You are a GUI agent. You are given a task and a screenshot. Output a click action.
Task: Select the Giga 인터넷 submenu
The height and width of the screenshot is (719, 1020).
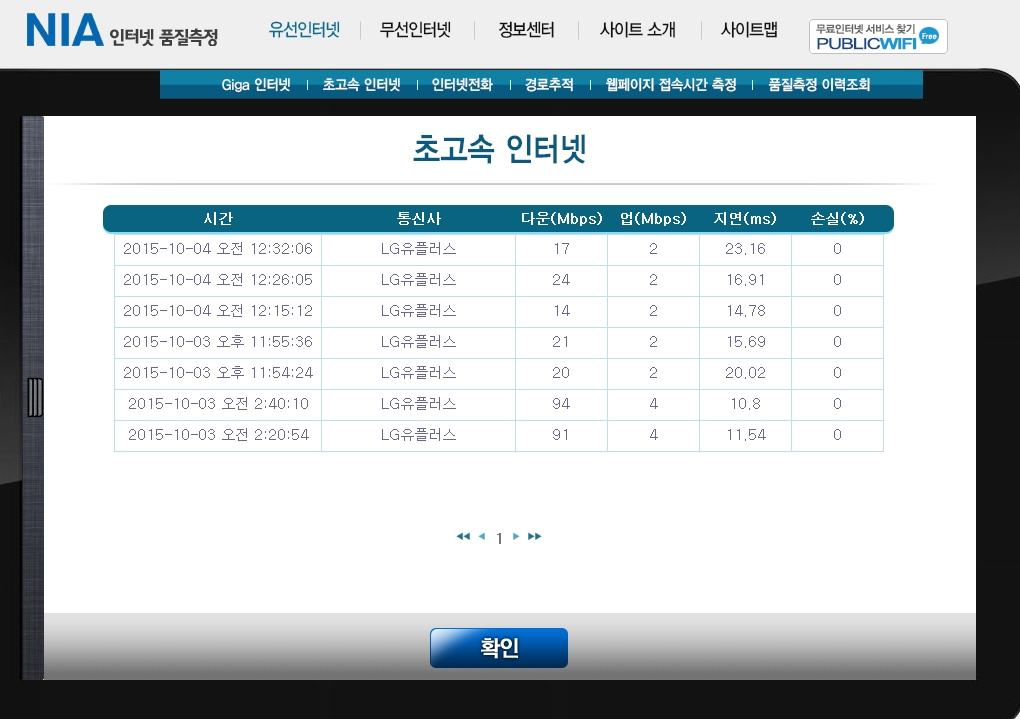[x=256, y=85]
